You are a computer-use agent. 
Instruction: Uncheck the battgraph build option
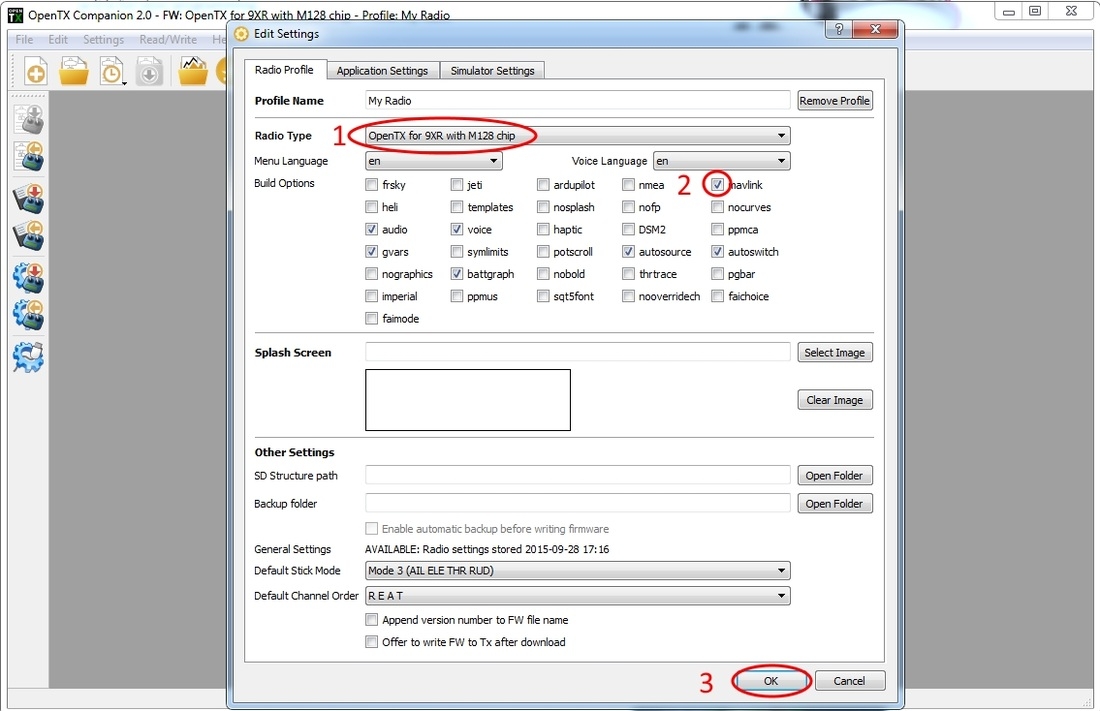click(457, 274)
